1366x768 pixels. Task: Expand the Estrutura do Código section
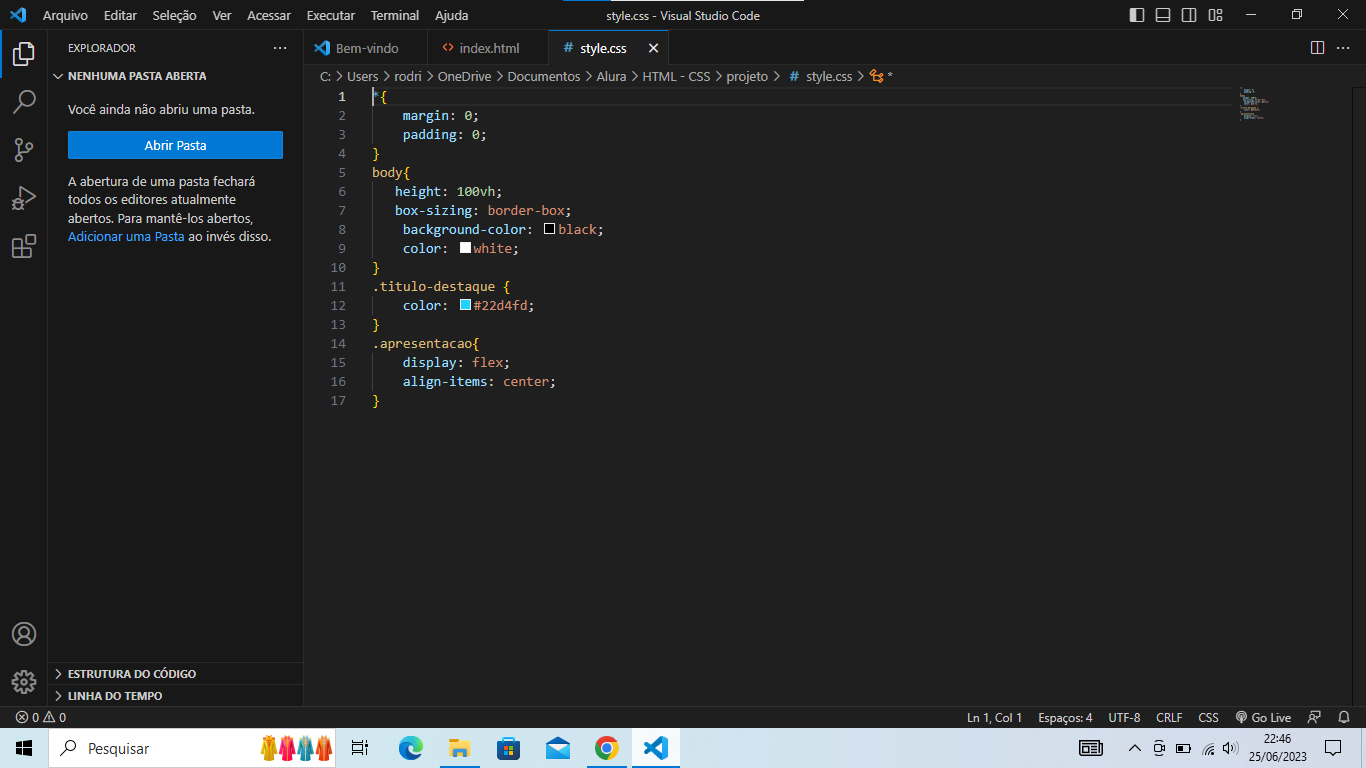click(x=175, y=674)
